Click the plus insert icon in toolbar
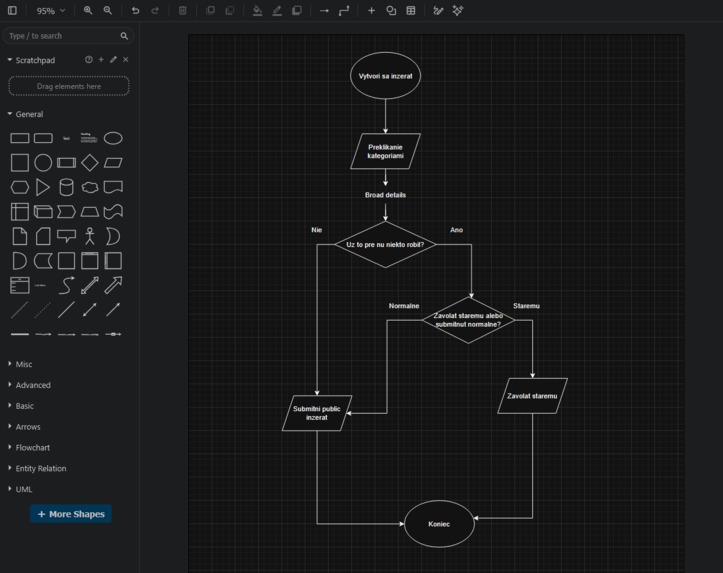This screenshot has height=573, width=723. [371, 10]
